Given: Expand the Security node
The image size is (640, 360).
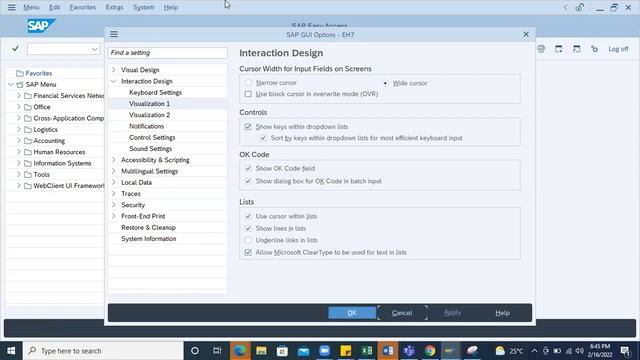Looking at the screenshot, I should coord(114,205).
